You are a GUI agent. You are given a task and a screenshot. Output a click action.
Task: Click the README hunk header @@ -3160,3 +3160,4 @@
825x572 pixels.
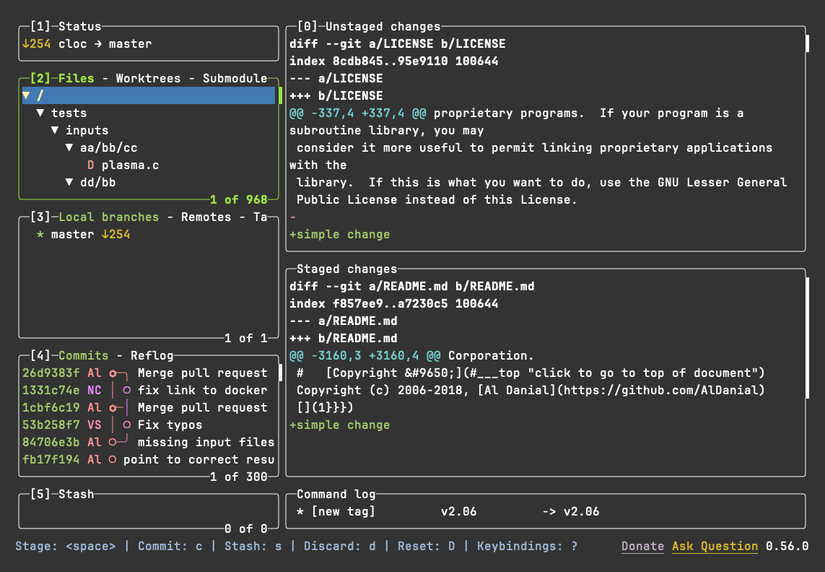click(365, 355)
